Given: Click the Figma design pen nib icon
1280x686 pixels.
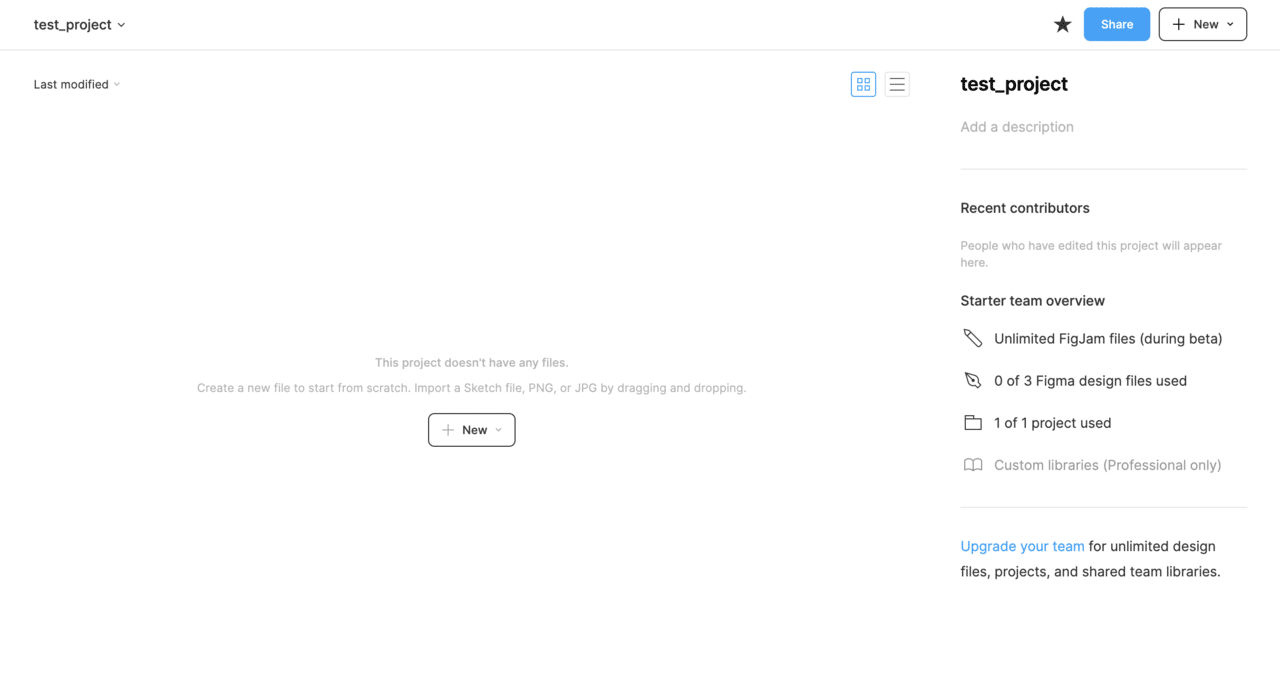Looking at the screenshot, I should click(x=972, y=381).
